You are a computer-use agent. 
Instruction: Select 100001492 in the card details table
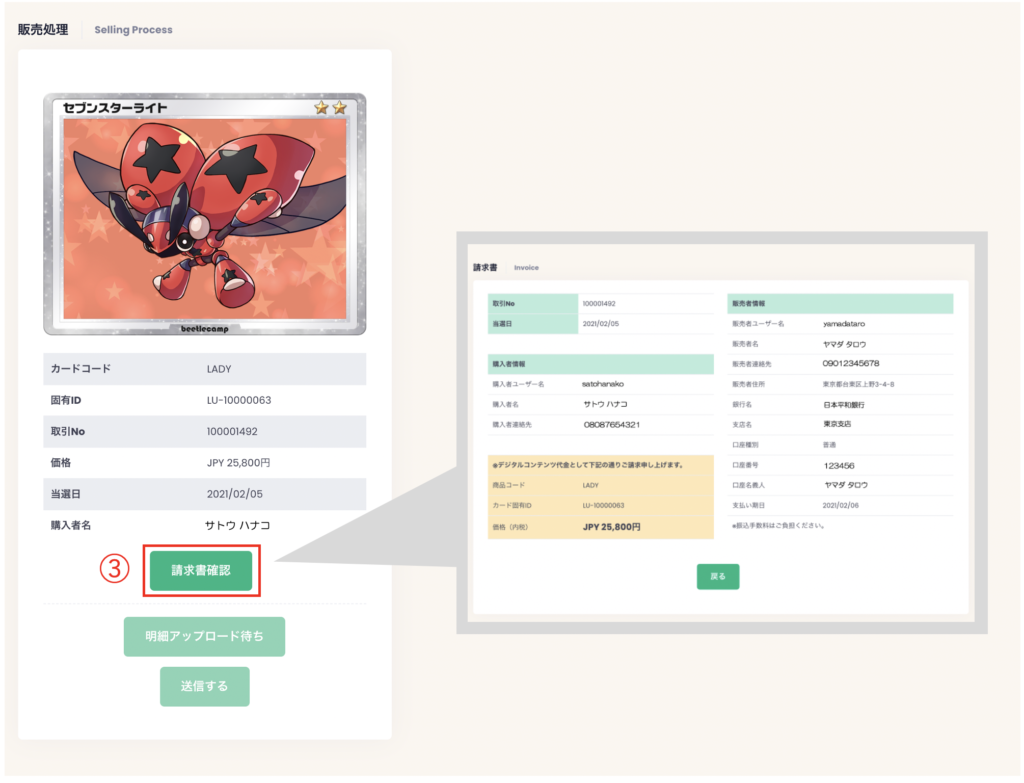232,432
